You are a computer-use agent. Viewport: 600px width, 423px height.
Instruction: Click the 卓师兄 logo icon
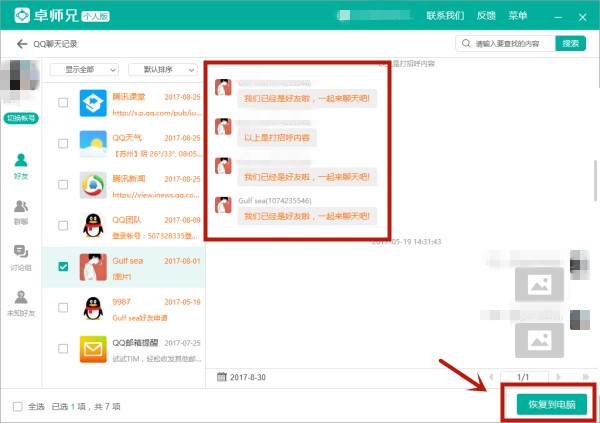tap(22, 16)
